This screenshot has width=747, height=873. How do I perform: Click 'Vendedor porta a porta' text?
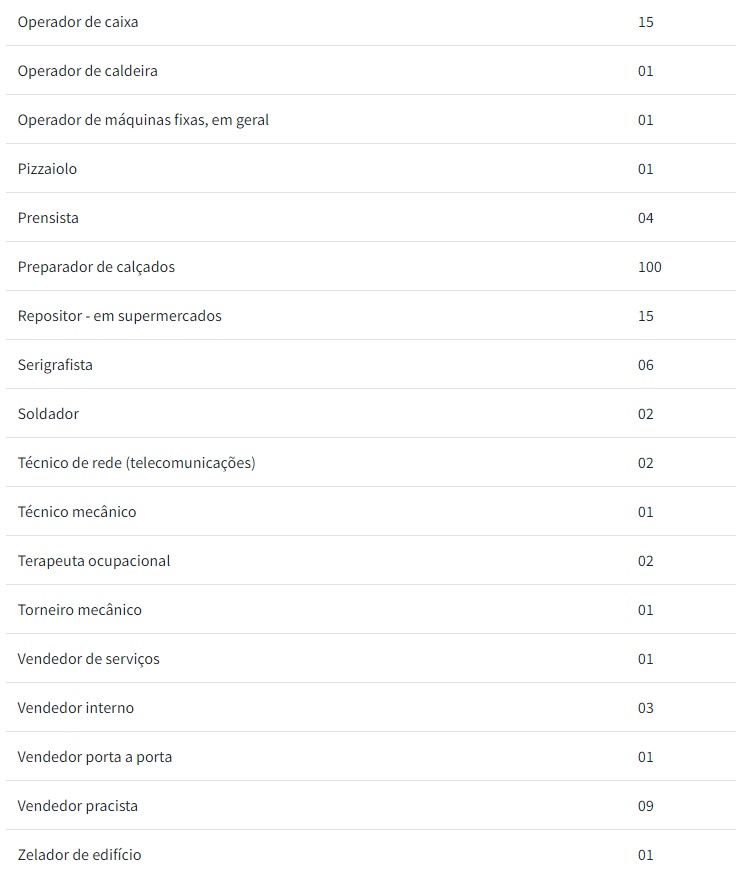[x=95, y=757]
